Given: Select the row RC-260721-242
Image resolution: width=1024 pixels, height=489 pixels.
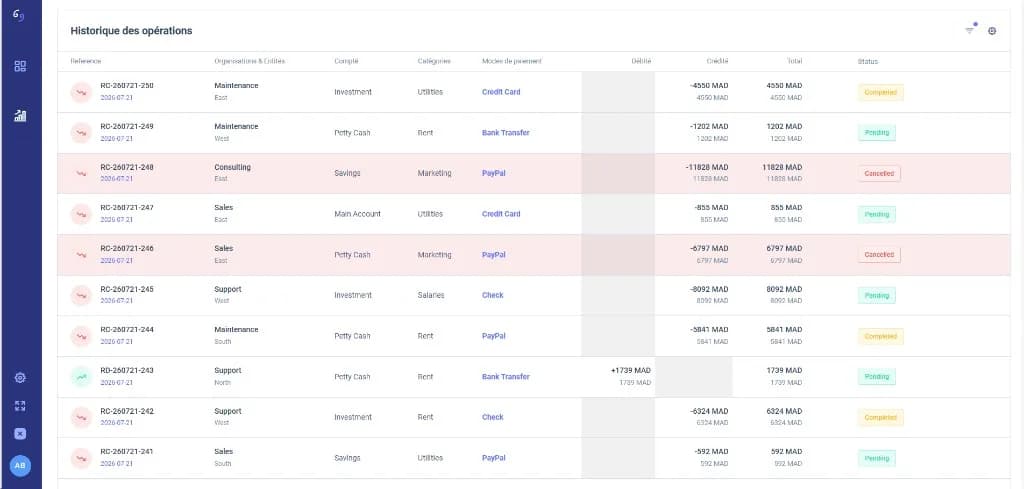Looking at the screenshot, I should (x=534, y=417).
